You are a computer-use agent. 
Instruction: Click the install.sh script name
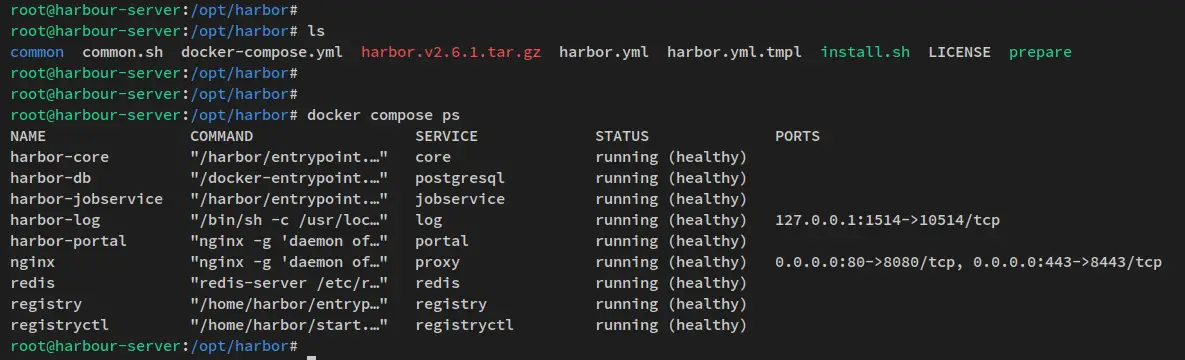tap(865, 53)
